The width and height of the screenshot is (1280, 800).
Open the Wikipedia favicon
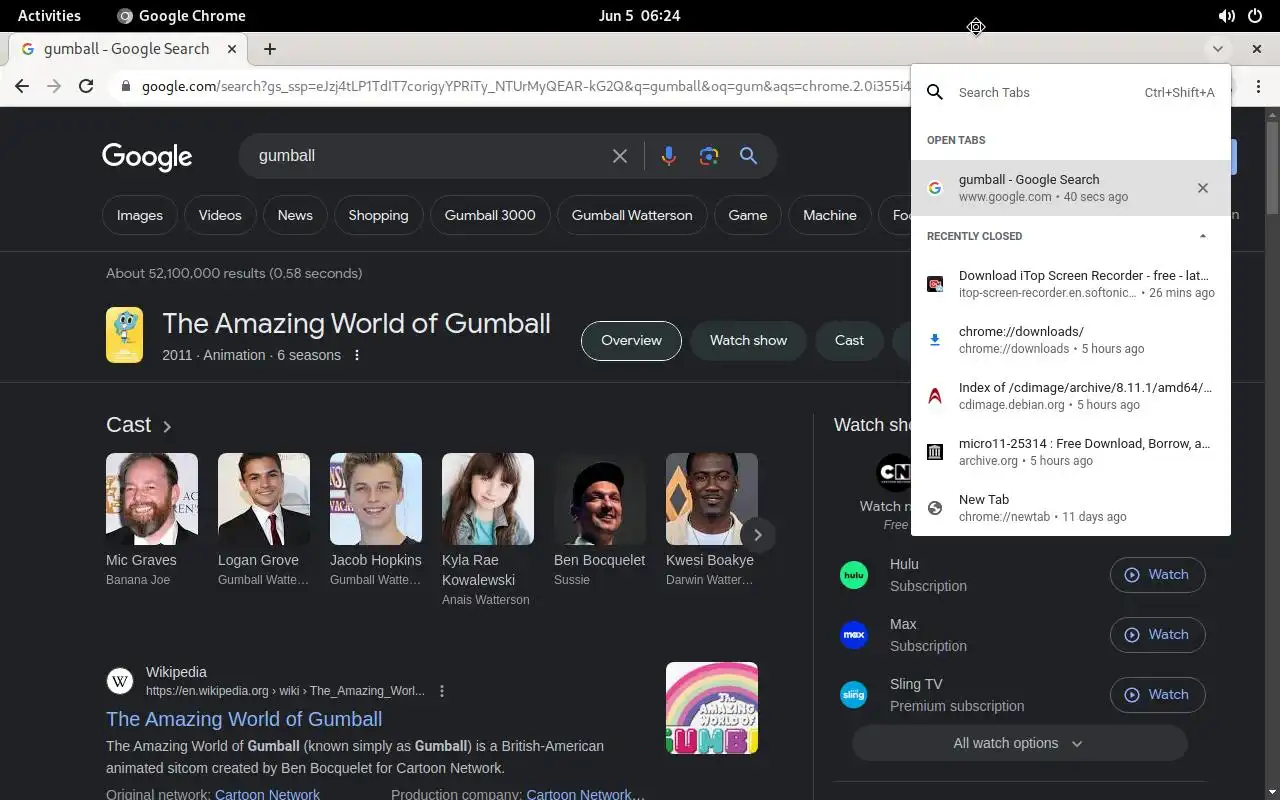(x=120, y=682)
